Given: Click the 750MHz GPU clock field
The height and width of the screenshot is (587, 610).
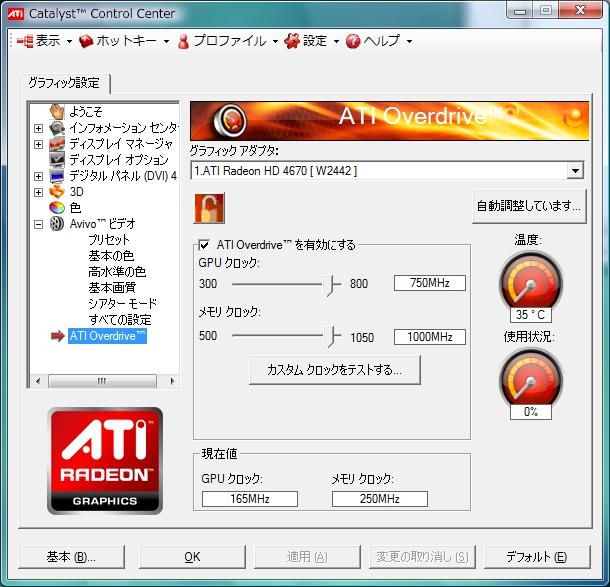Looking at the screenshot, I should point(429,283).
